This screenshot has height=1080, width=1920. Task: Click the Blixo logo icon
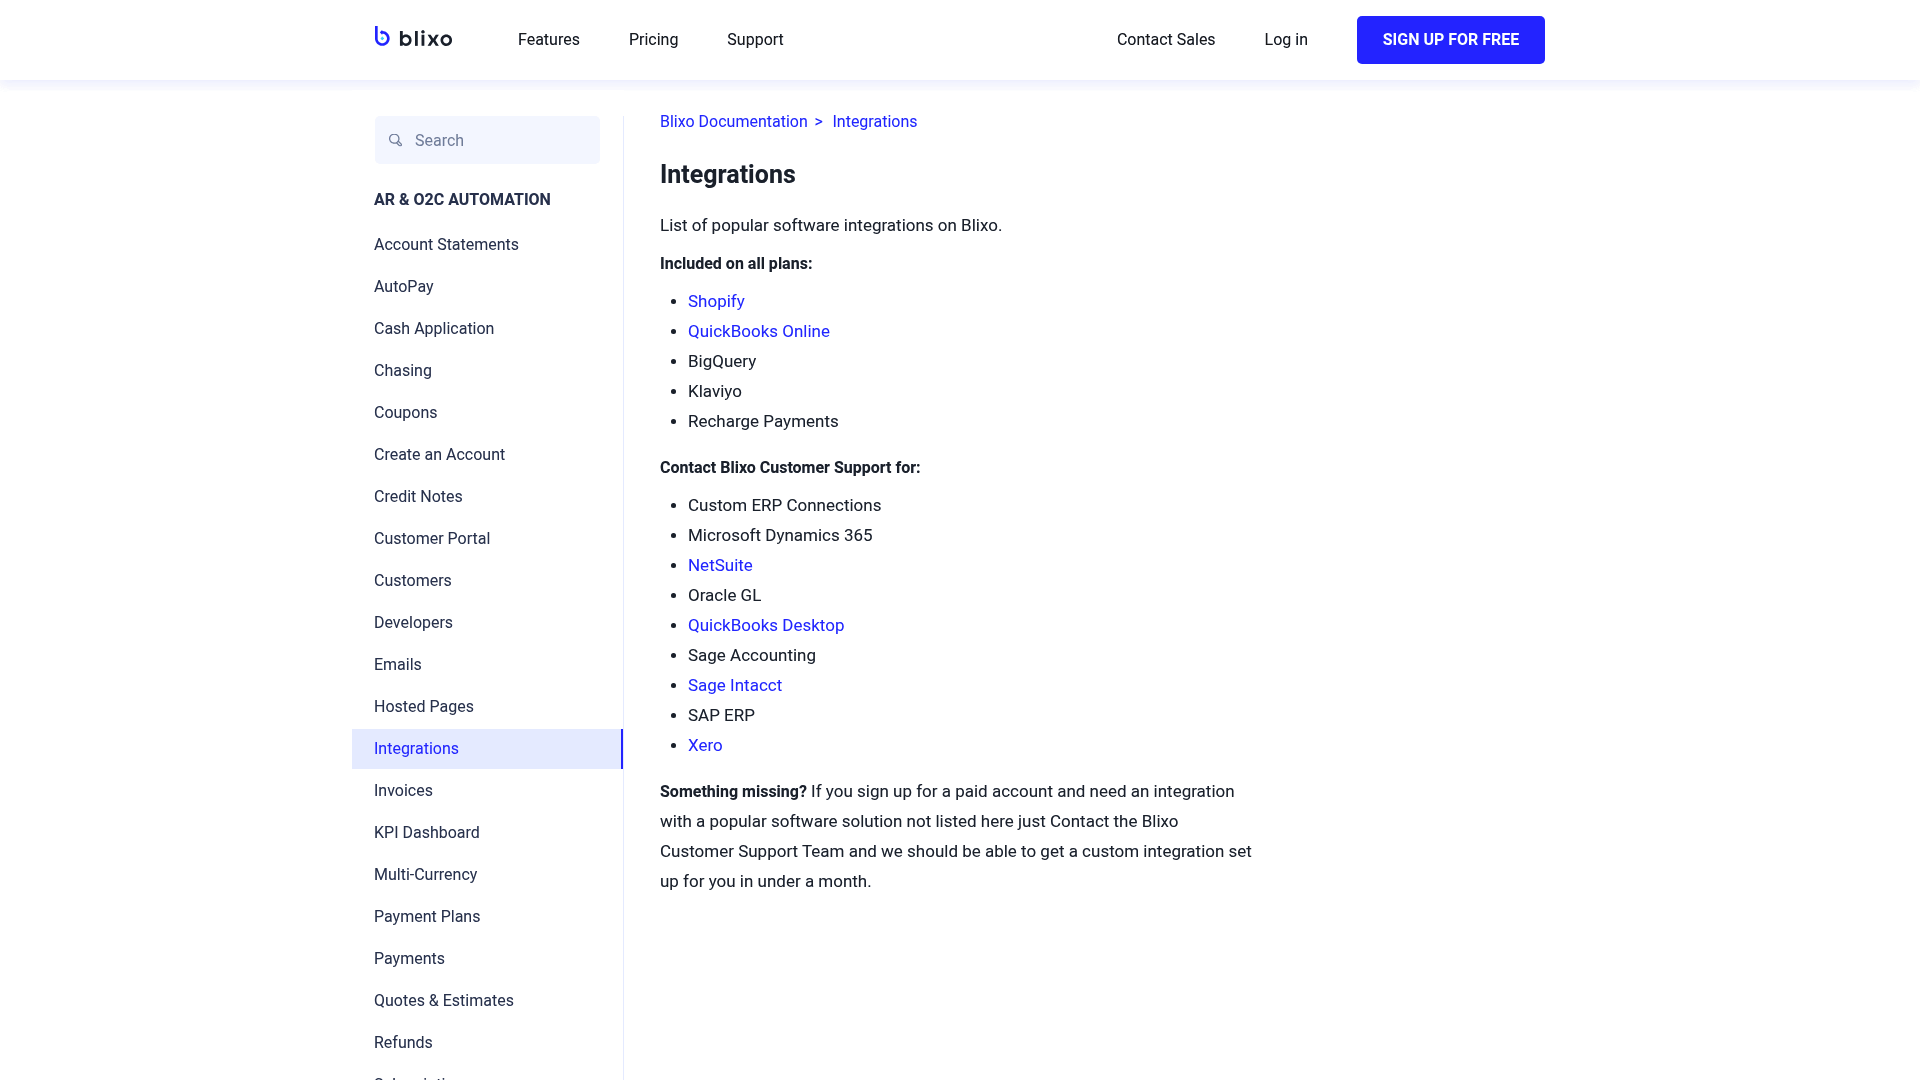[383, 38]
